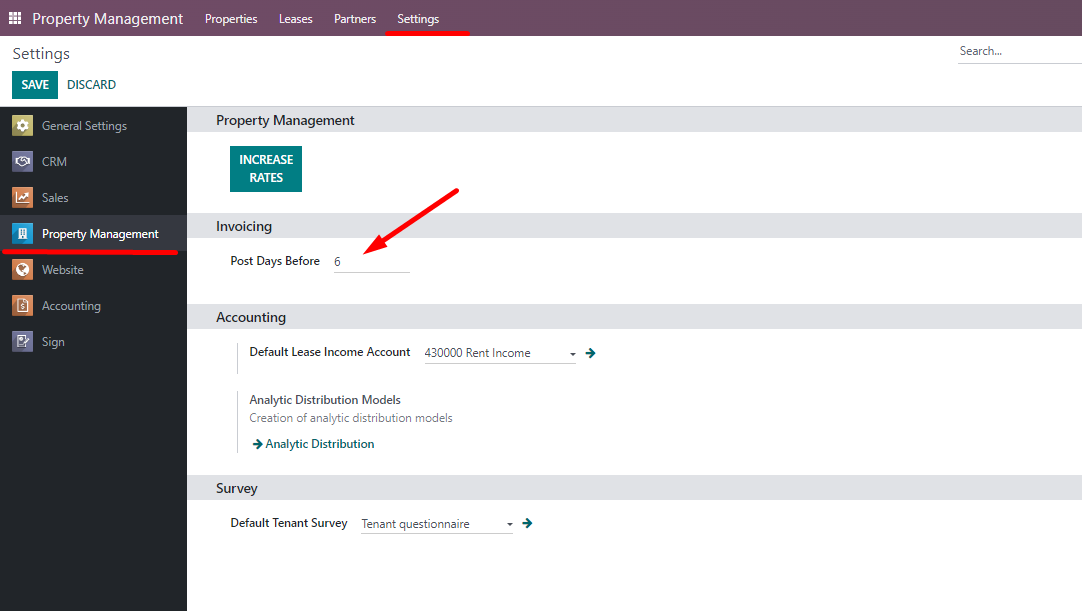Click the Sales chart icon in sidebar

(23, 198)
